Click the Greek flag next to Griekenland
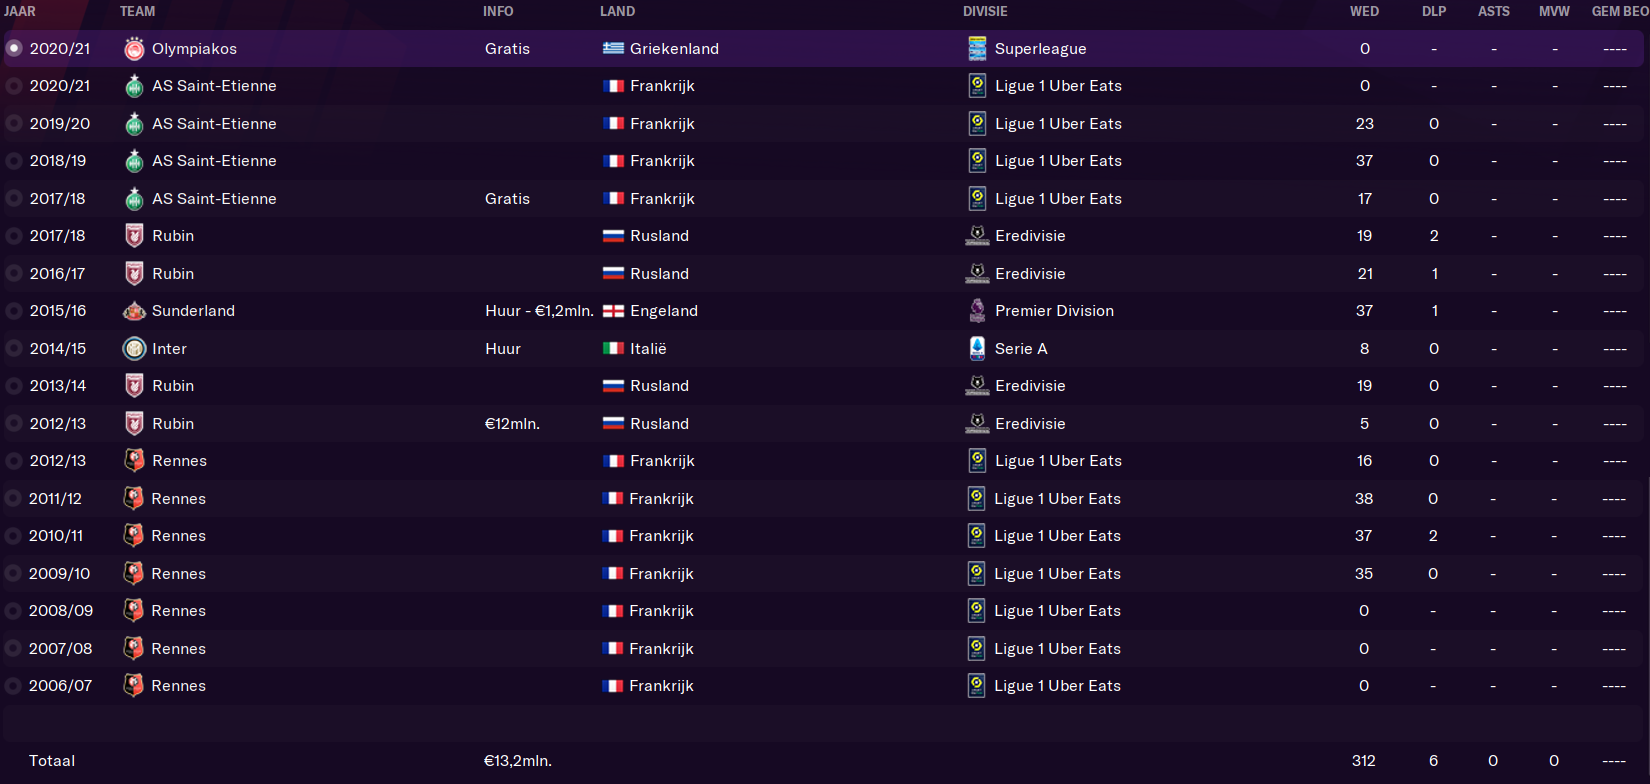The width and height of the screenshot is (1650, 784). coord(613,48)
